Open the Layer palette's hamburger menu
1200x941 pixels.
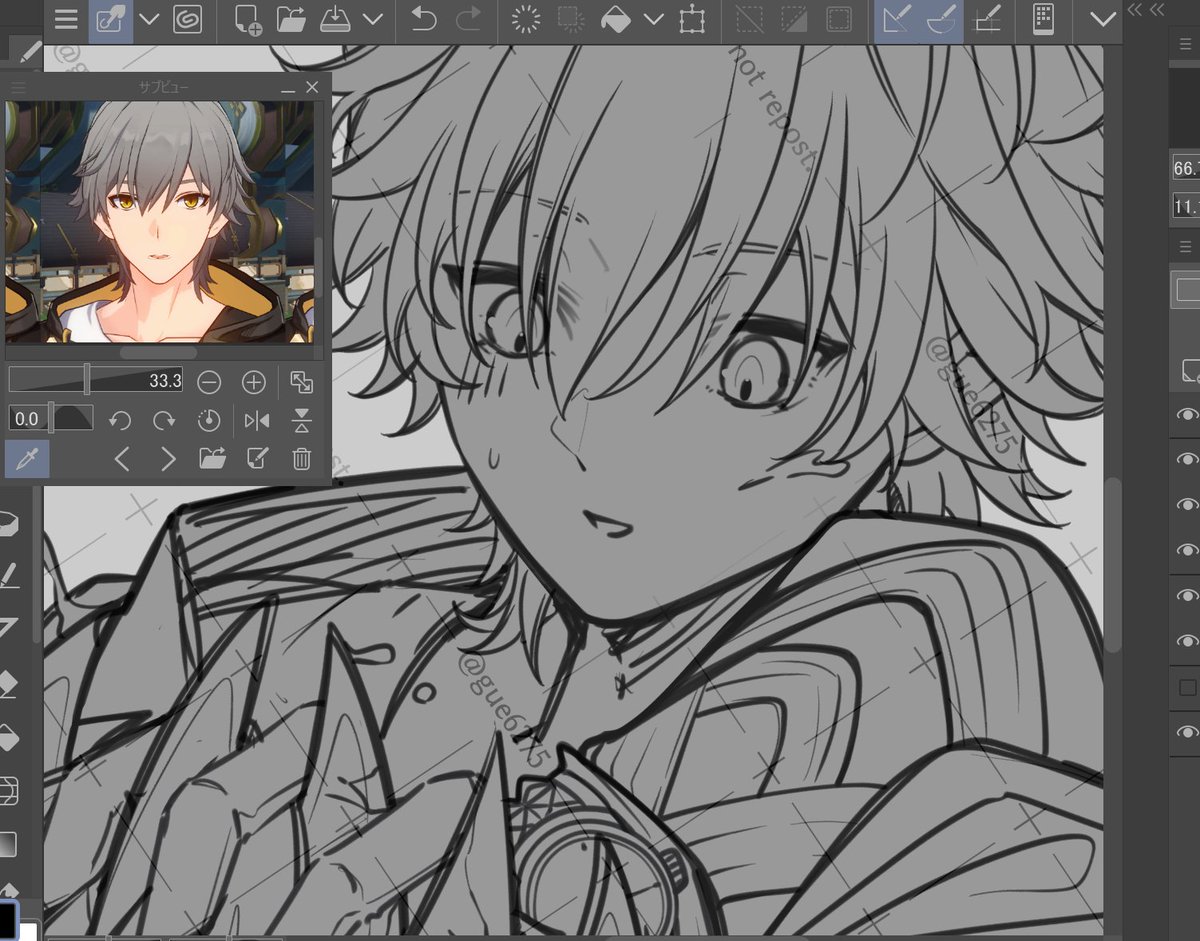[x=1187, y=246]
